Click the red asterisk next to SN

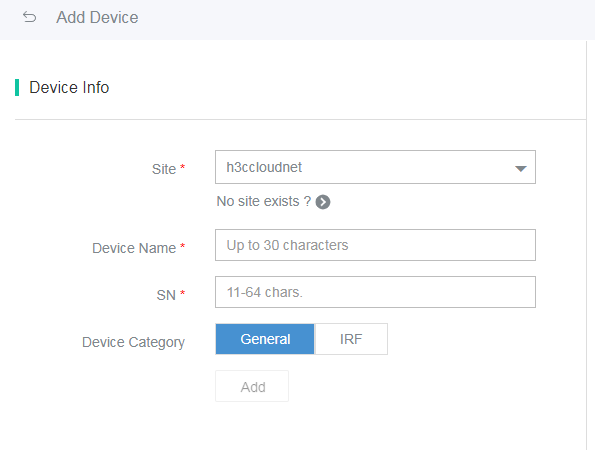(x=183, y=293)
